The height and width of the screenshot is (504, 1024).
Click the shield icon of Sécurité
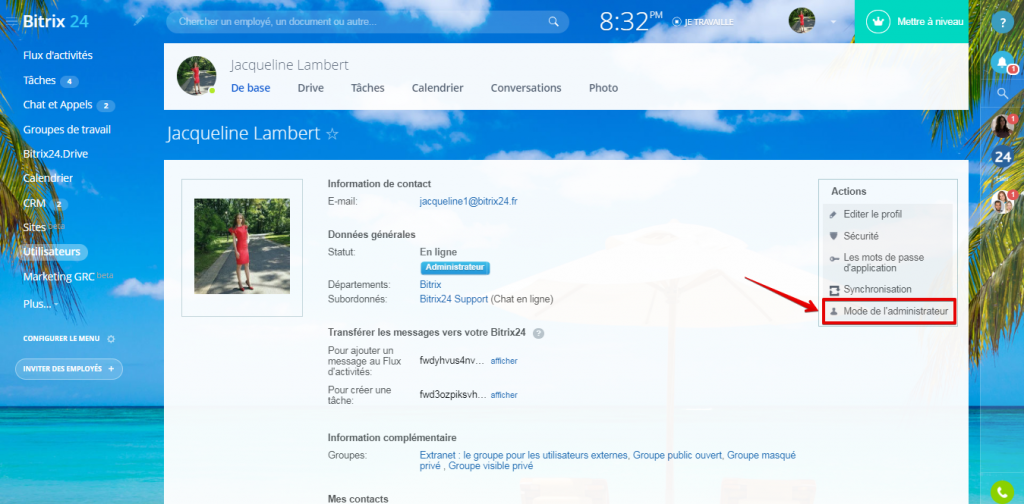(x=833, y=236)
